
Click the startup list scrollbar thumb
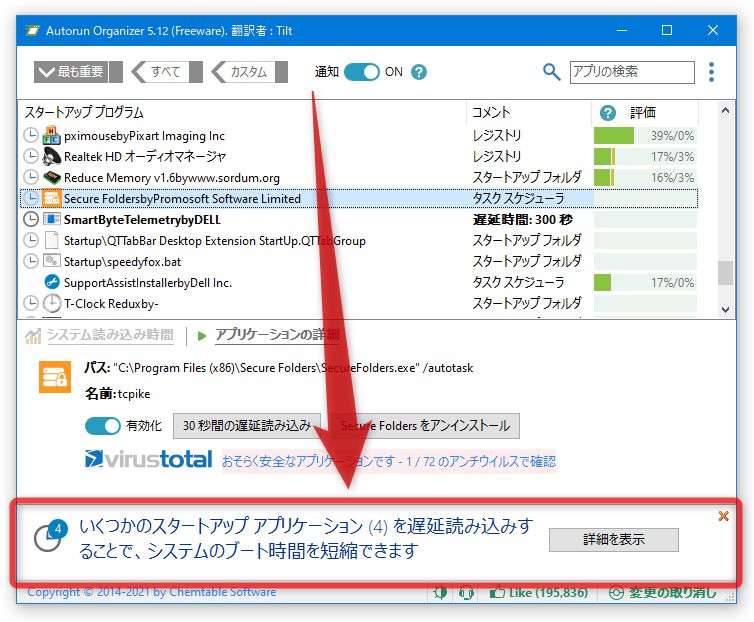(x=725, y=273)
